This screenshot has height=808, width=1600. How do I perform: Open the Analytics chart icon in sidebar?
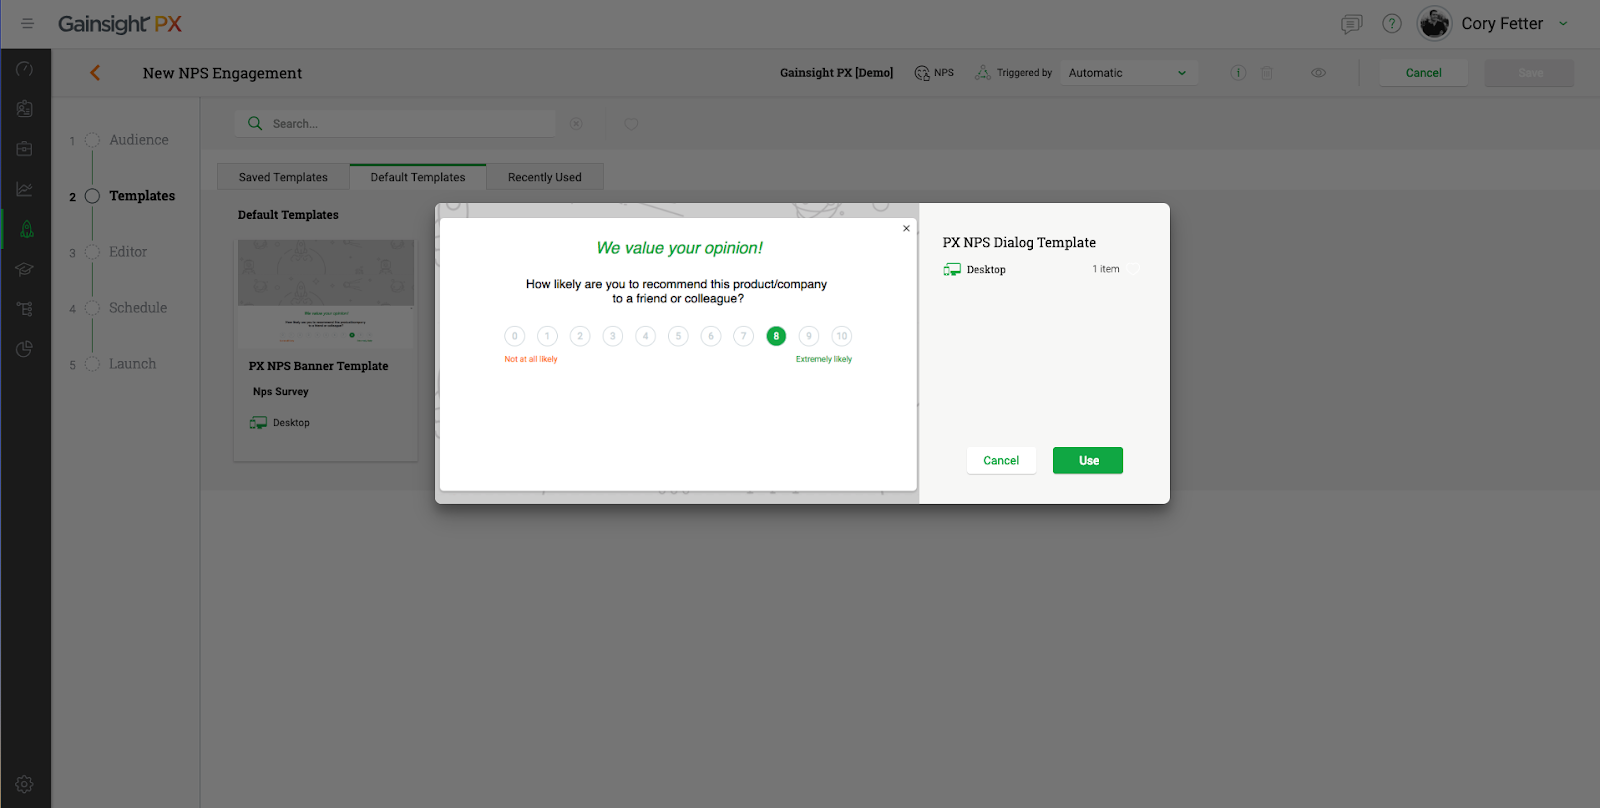point(25,189)
